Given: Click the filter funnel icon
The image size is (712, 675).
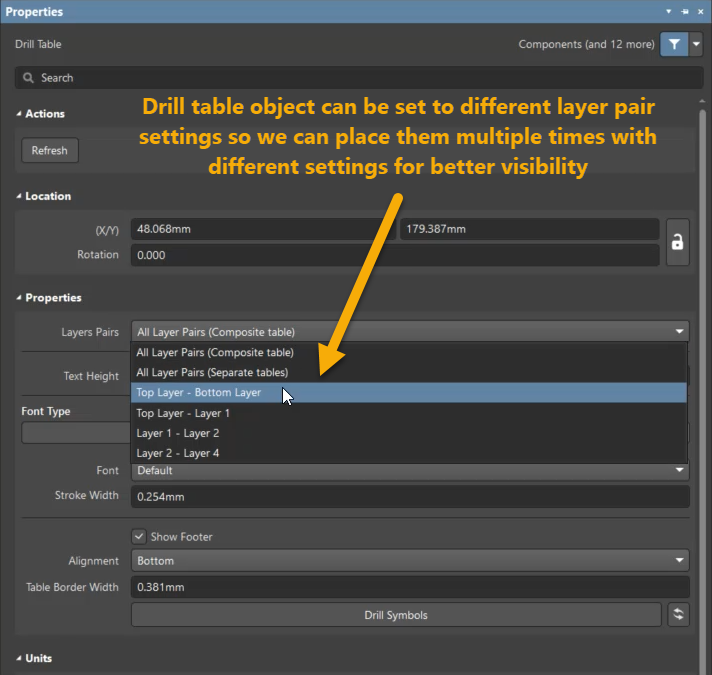Looking at the screenshot, I should point(674,44).
